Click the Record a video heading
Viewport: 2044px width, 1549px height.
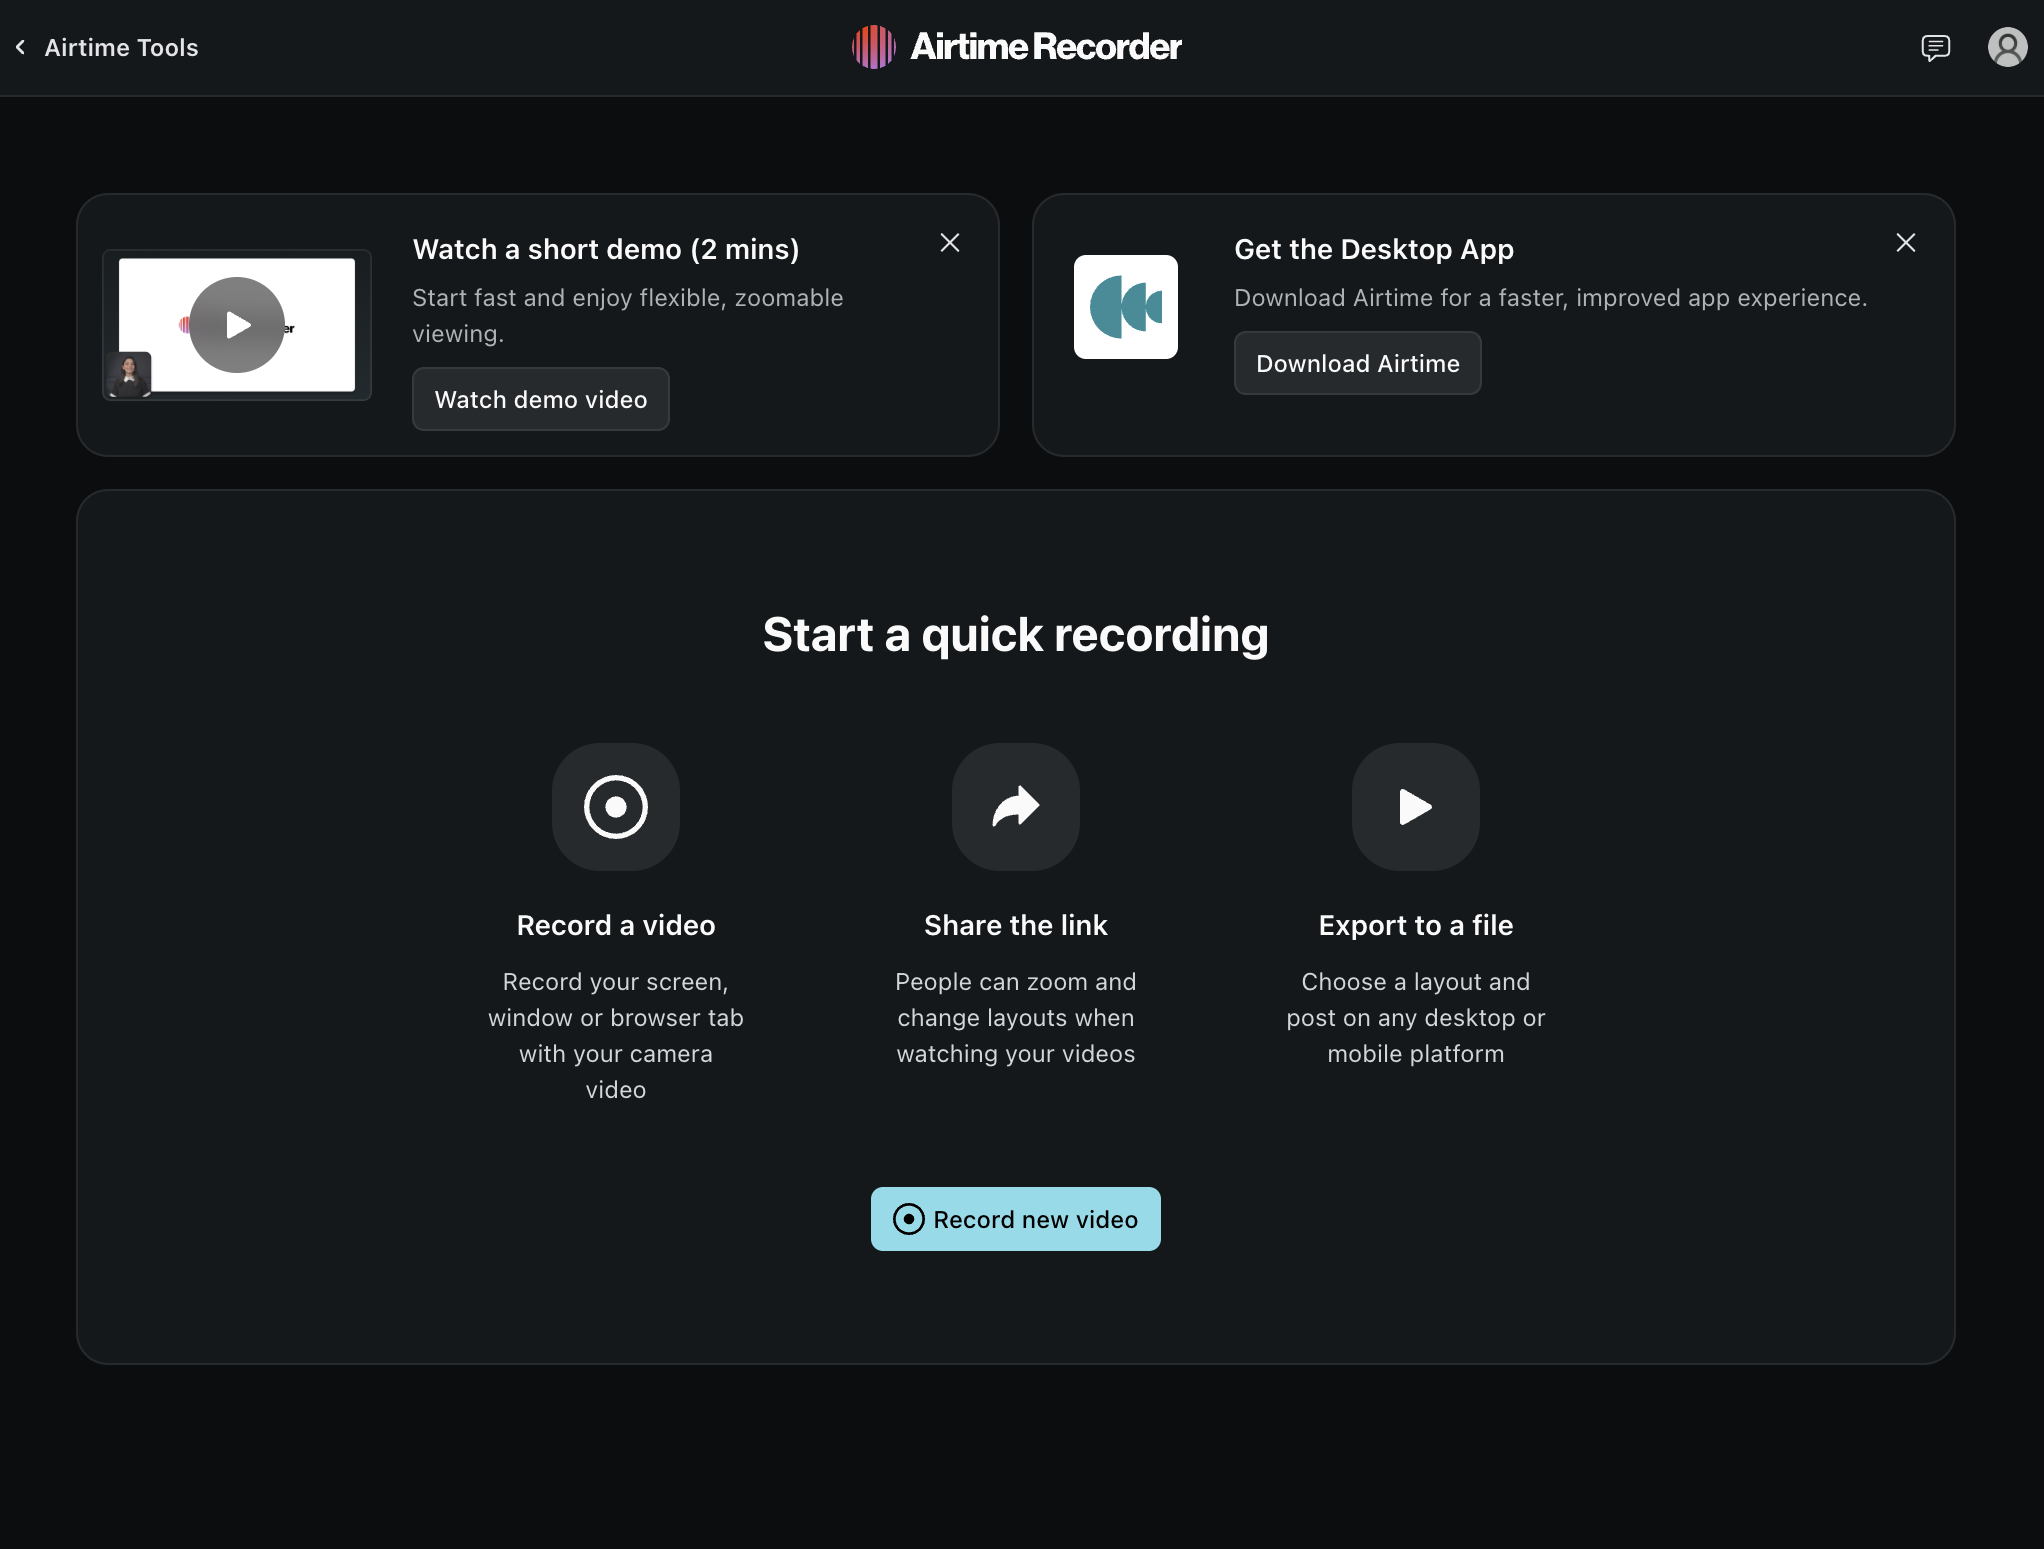click(x=616, y=925)
